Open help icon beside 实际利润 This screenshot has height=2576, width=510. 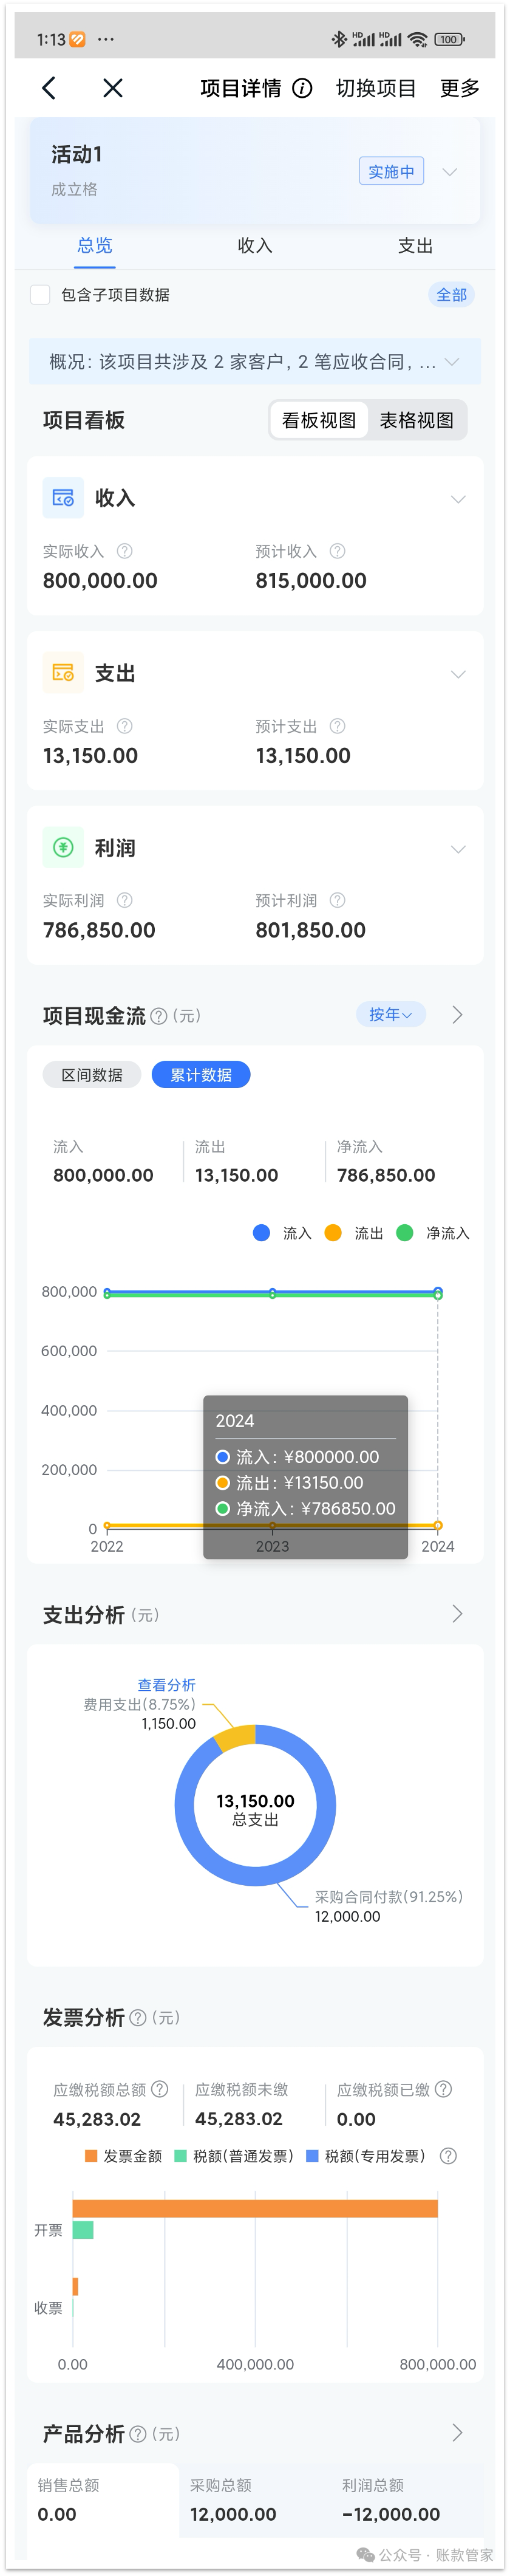pos(125,900)
